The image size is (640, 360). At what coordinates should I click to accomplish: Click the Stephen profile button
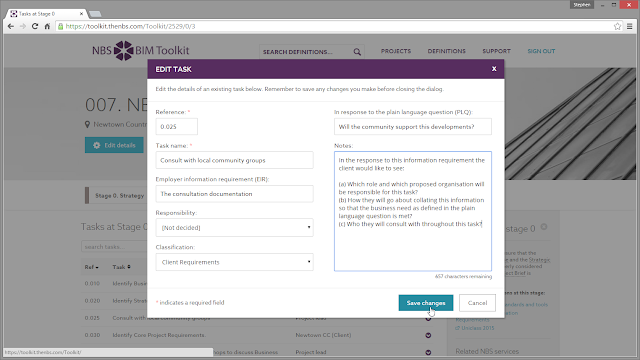[x=582, y=5]
